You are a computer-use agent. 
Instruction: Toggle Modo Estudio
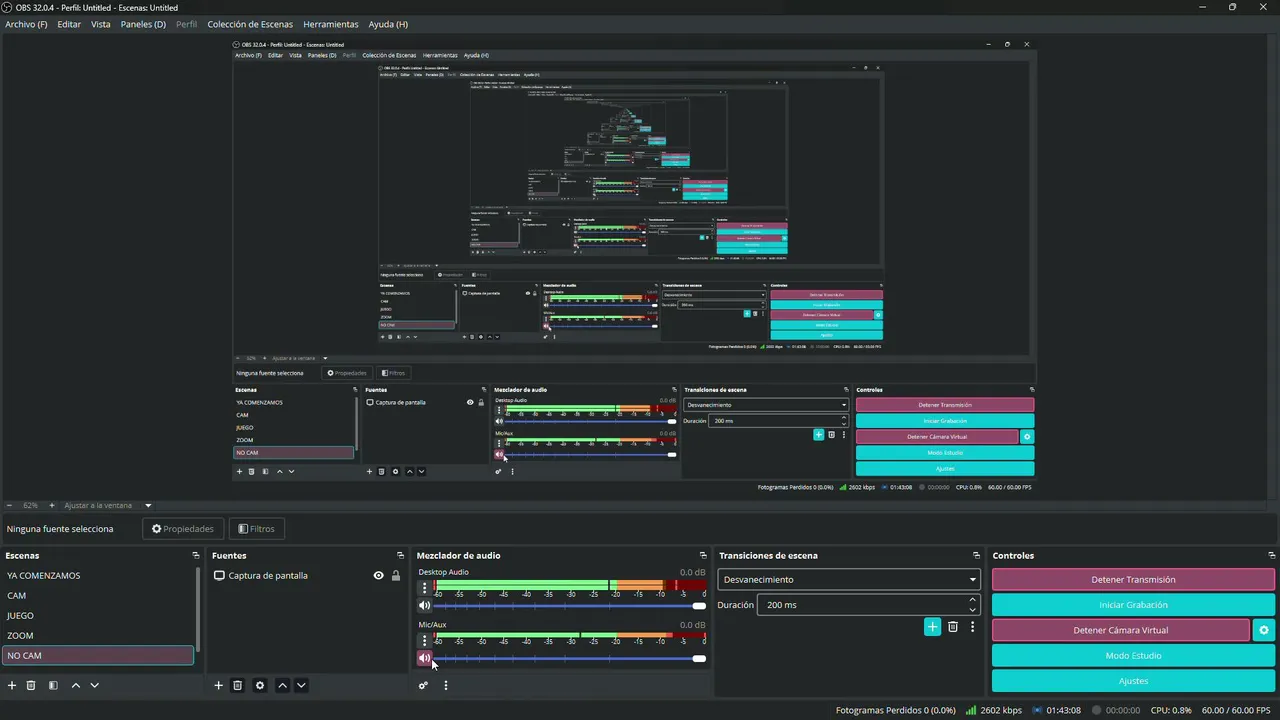[1133, 655]
